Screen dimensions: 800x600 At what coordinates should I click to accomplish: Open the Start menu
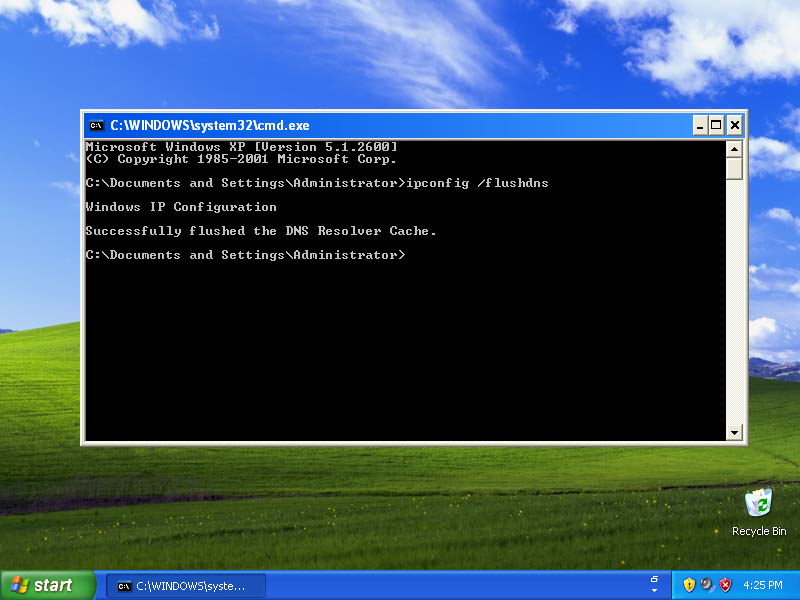47,585
